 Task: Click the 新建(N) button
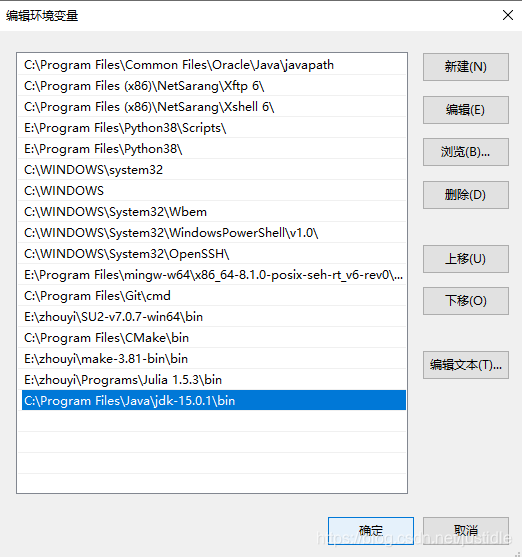(x=466, y=67)
